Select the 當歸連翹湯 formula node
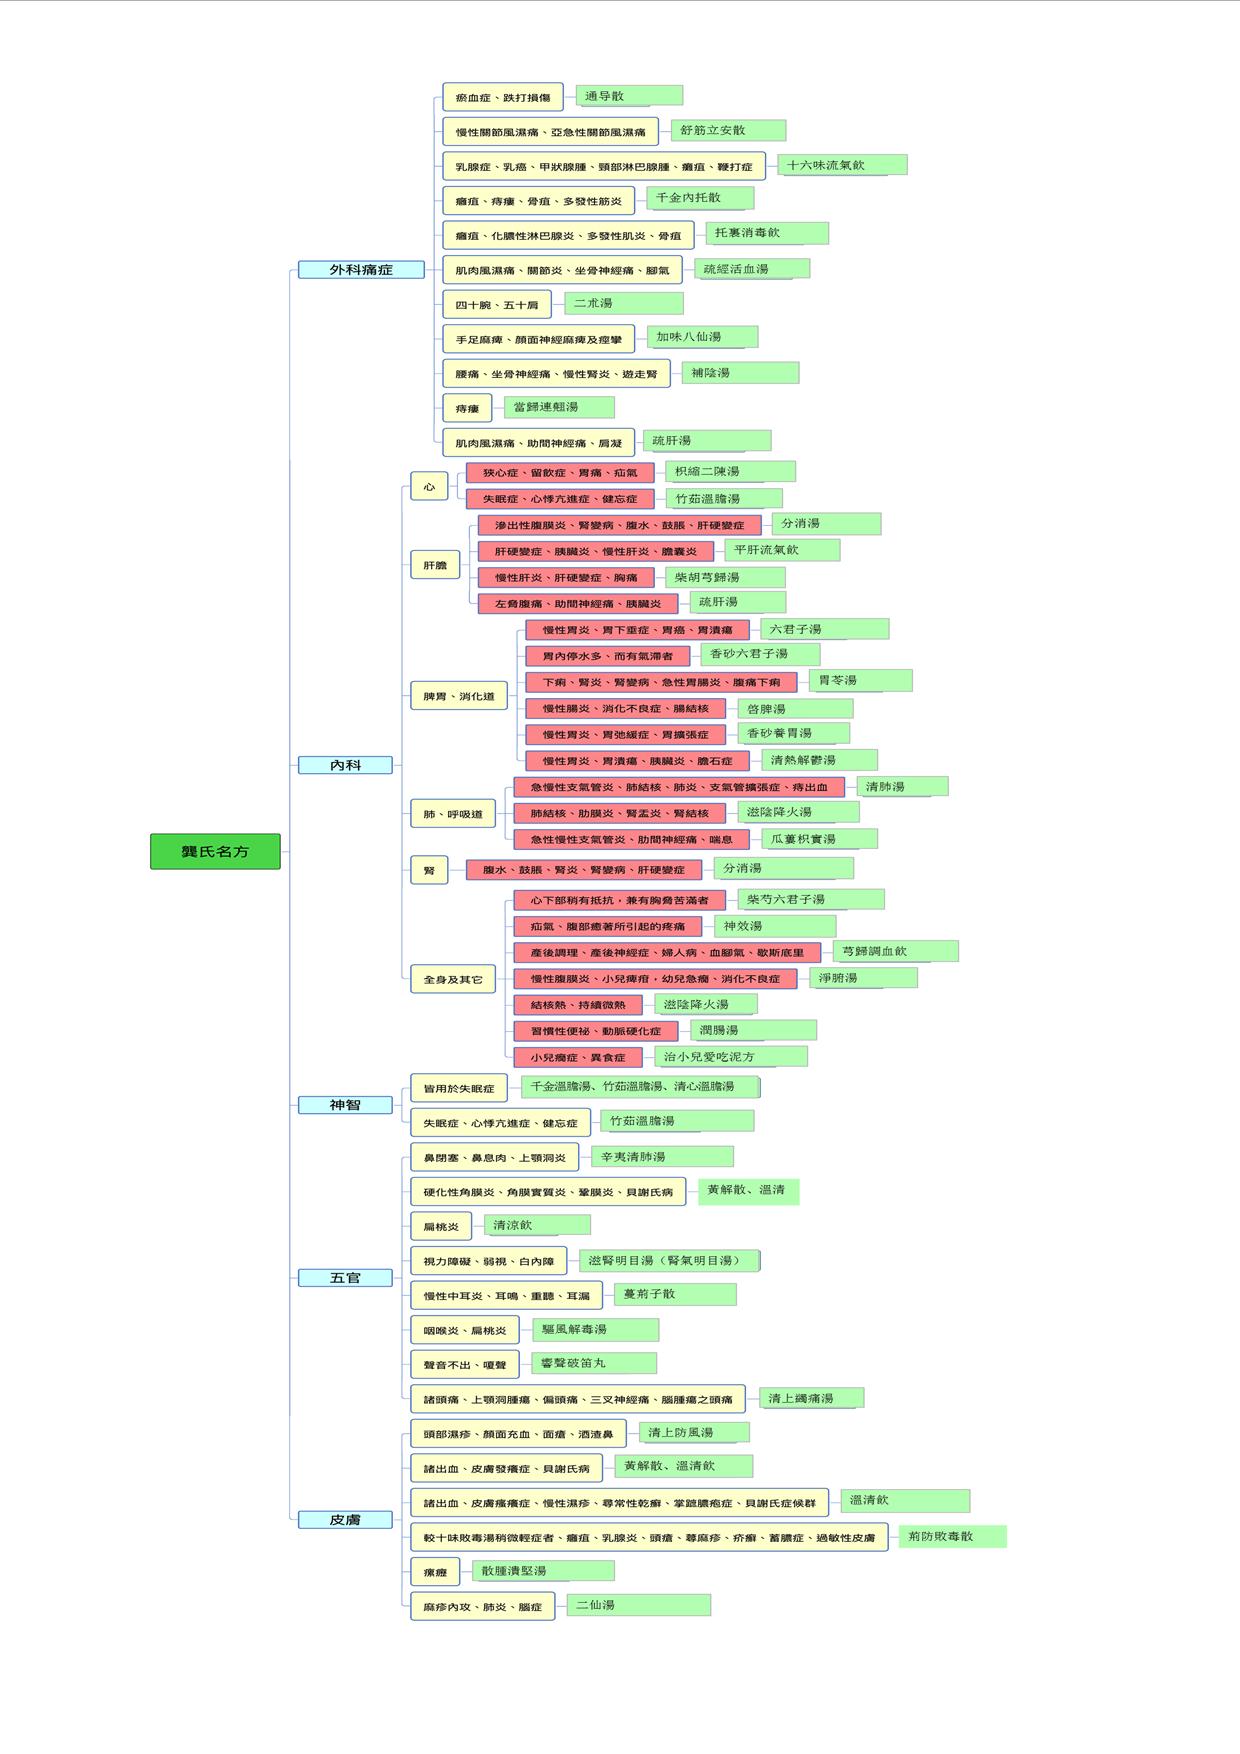The width and height of the screenshot is (1240, 1754). pyautogui.click(x=559, y=407)
